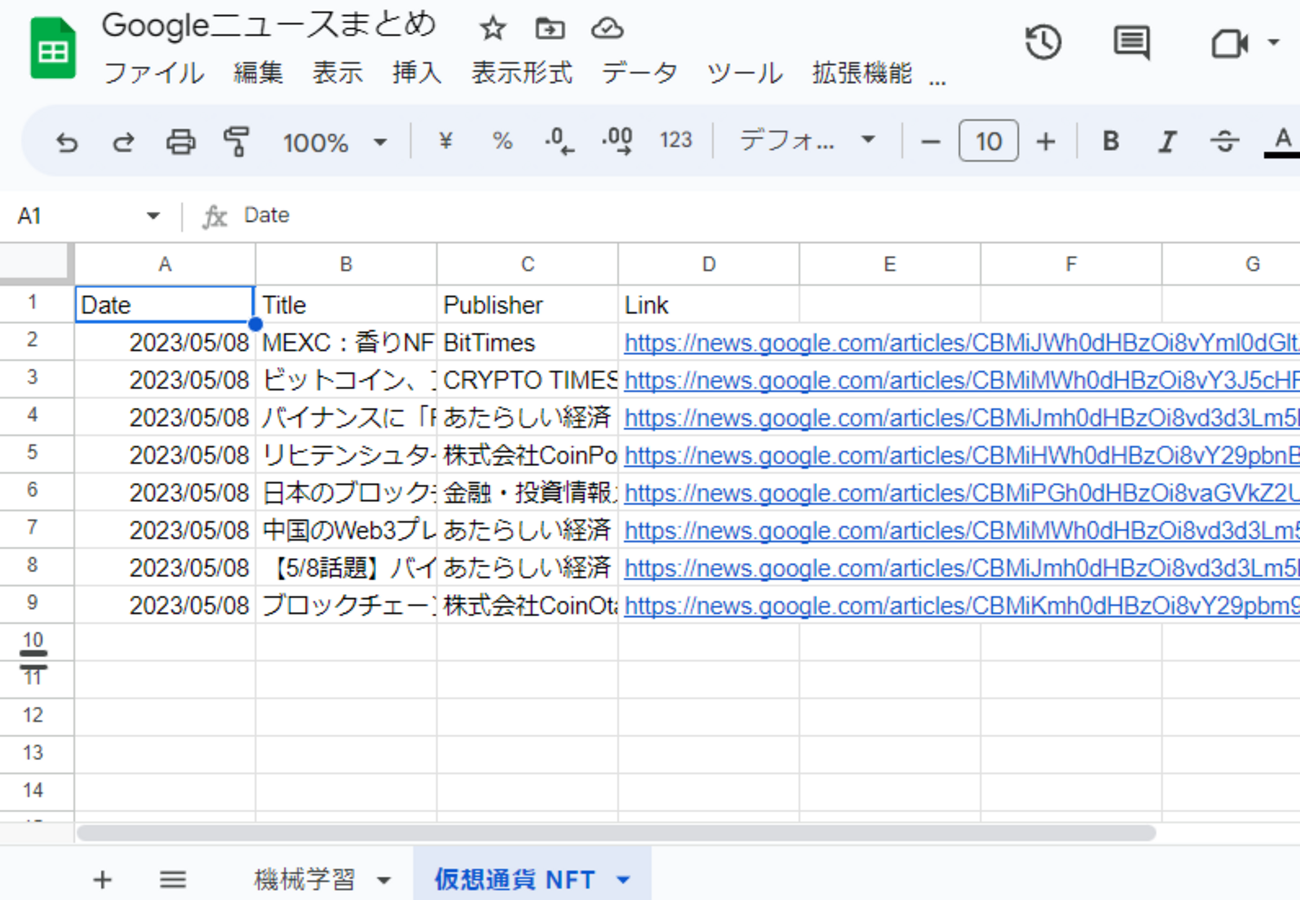Open the comments speech bubble icon
Viewport: 1300px width, 900px height.
pos(1131,43)
